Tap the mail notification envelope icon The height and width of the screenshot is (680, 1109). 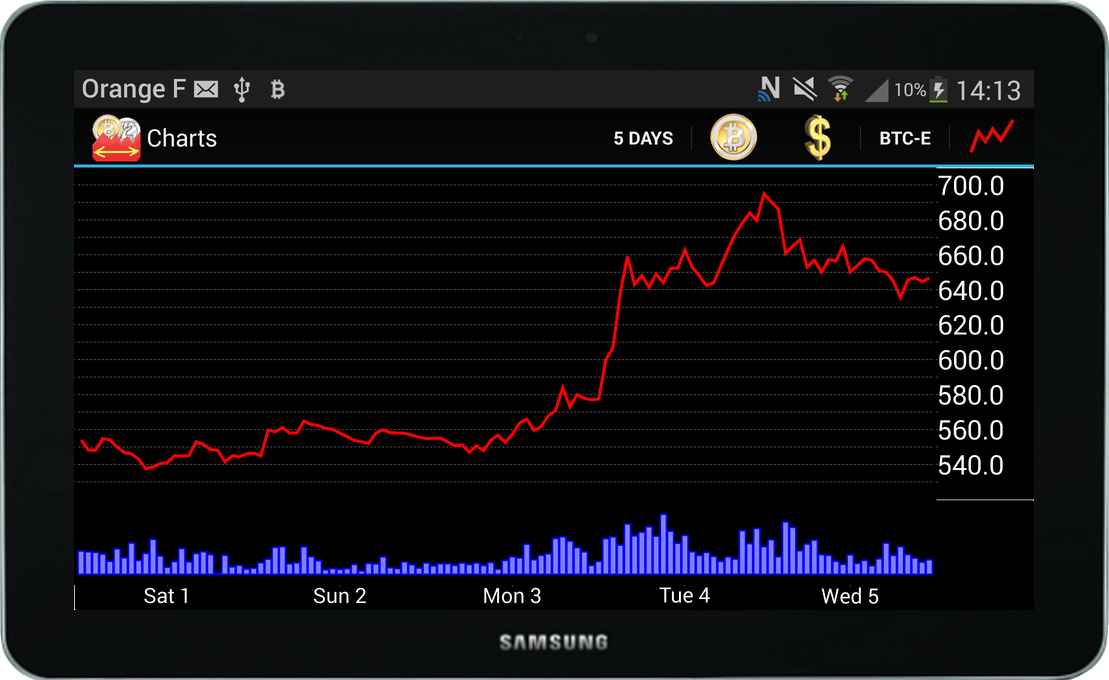tap(207, 90)
